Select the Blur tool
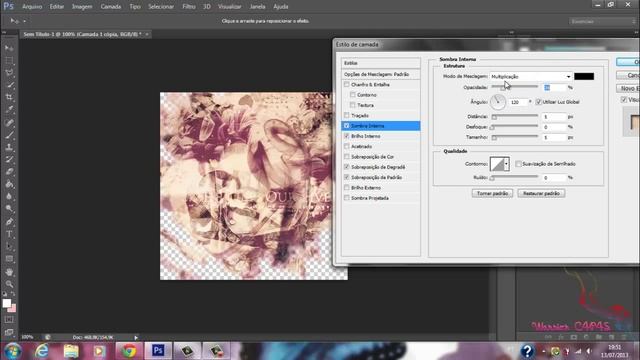This screenshot has height=360, width=640. pyautogui.click(x=9, y=196)
